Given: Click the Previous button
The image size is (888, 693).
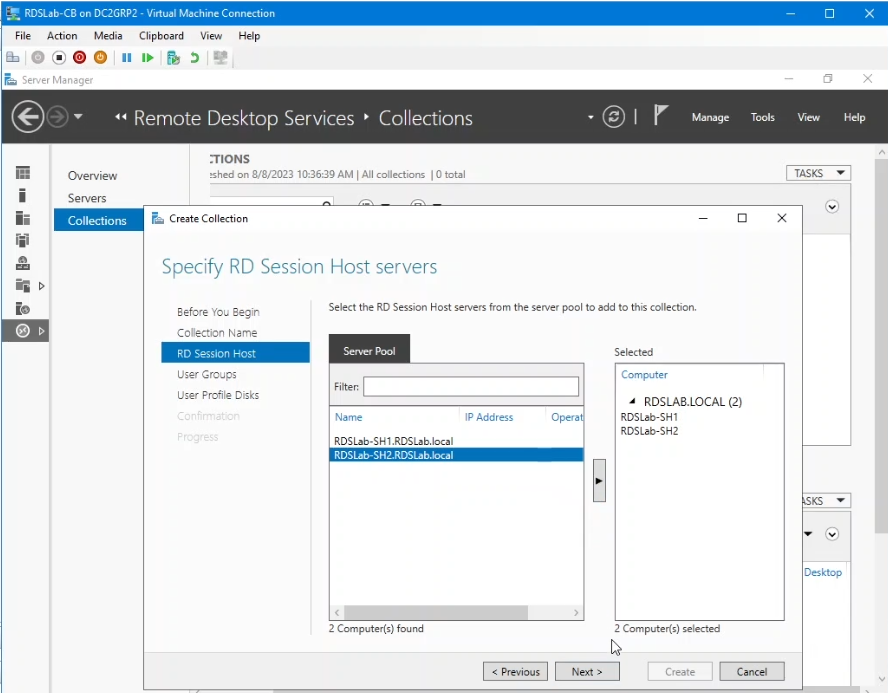Looking at the screenshot, I should (x=515, y=671).
